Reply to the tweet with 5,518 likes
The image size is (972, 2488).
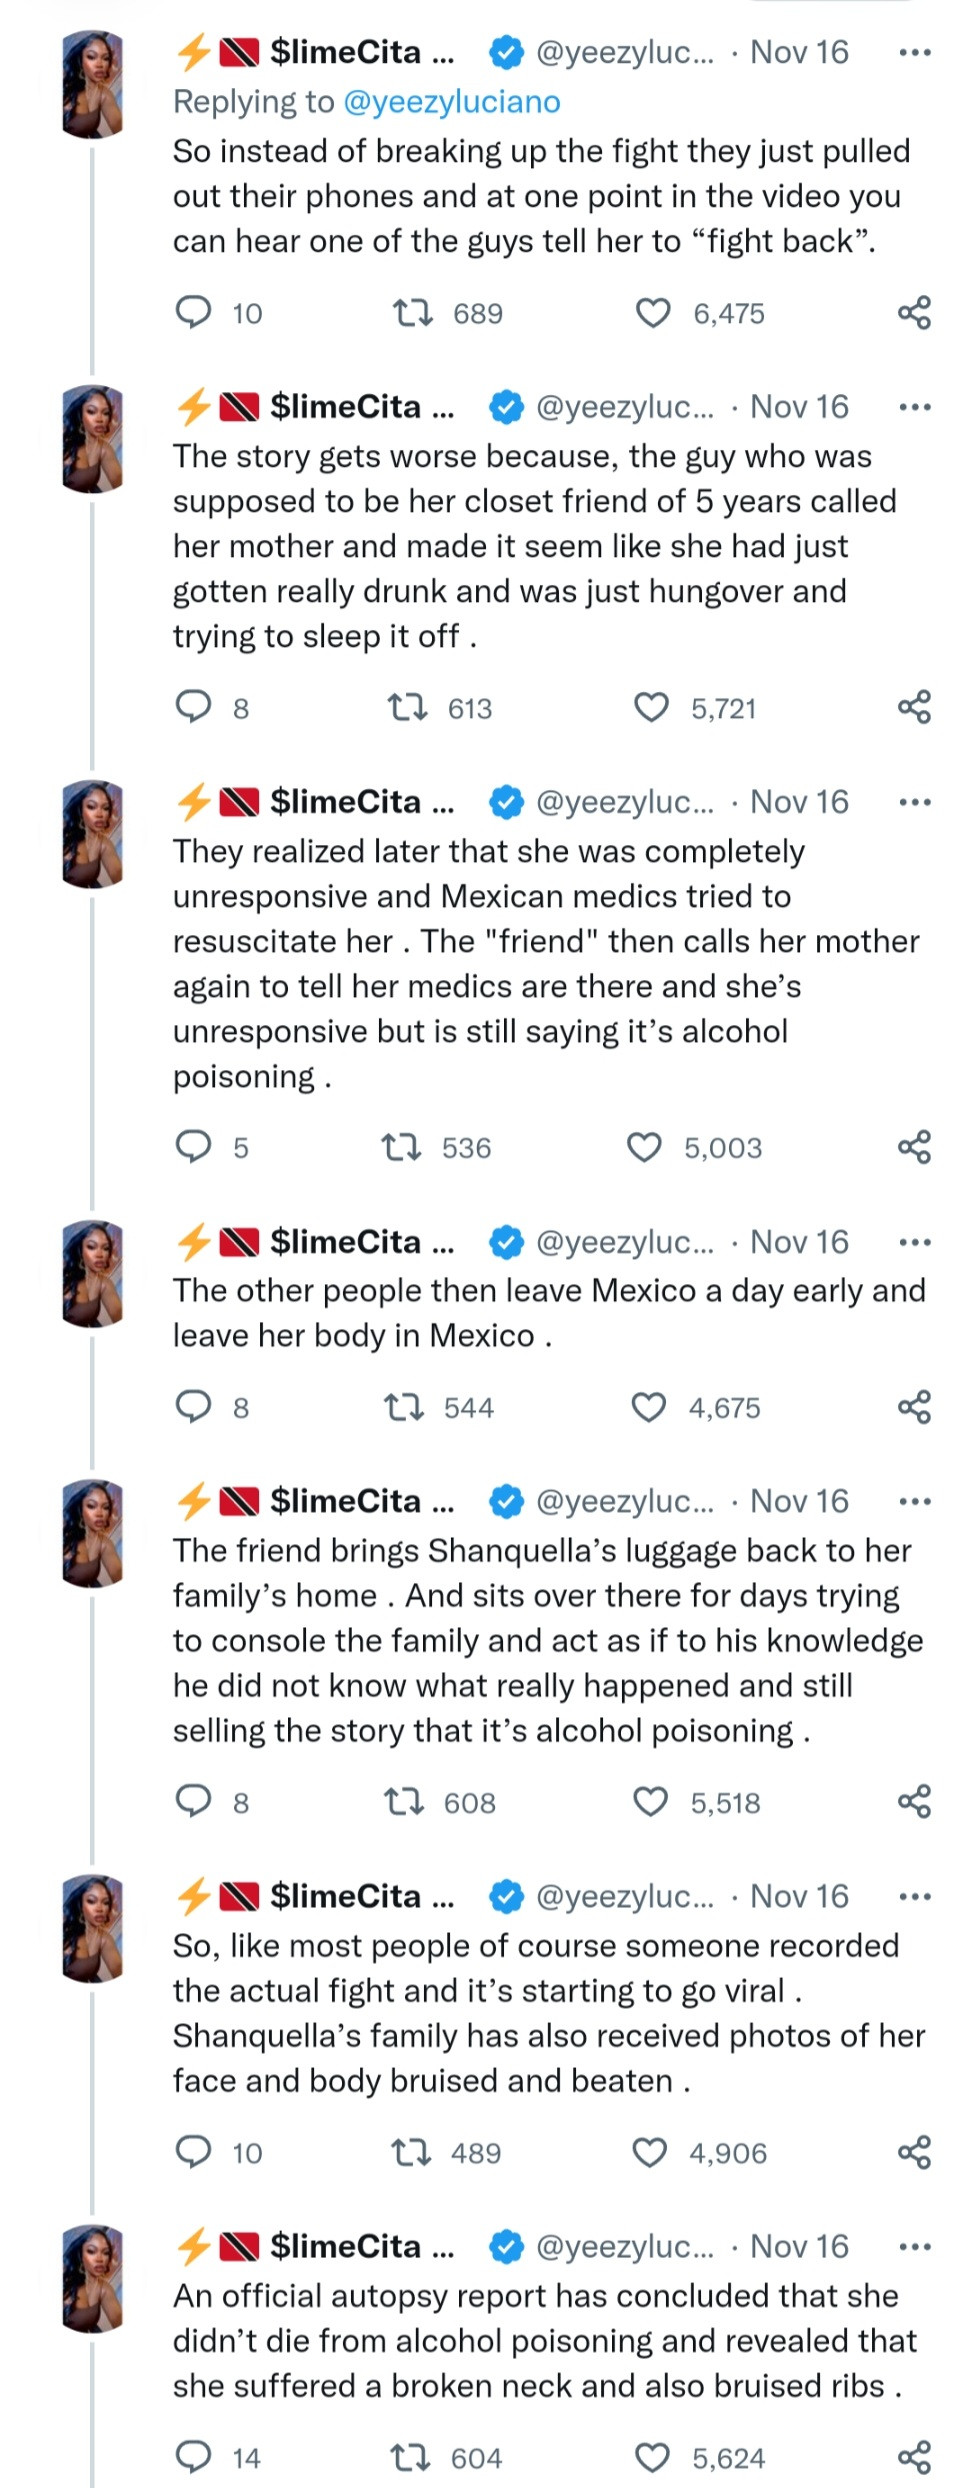[x=193, y=1802]
